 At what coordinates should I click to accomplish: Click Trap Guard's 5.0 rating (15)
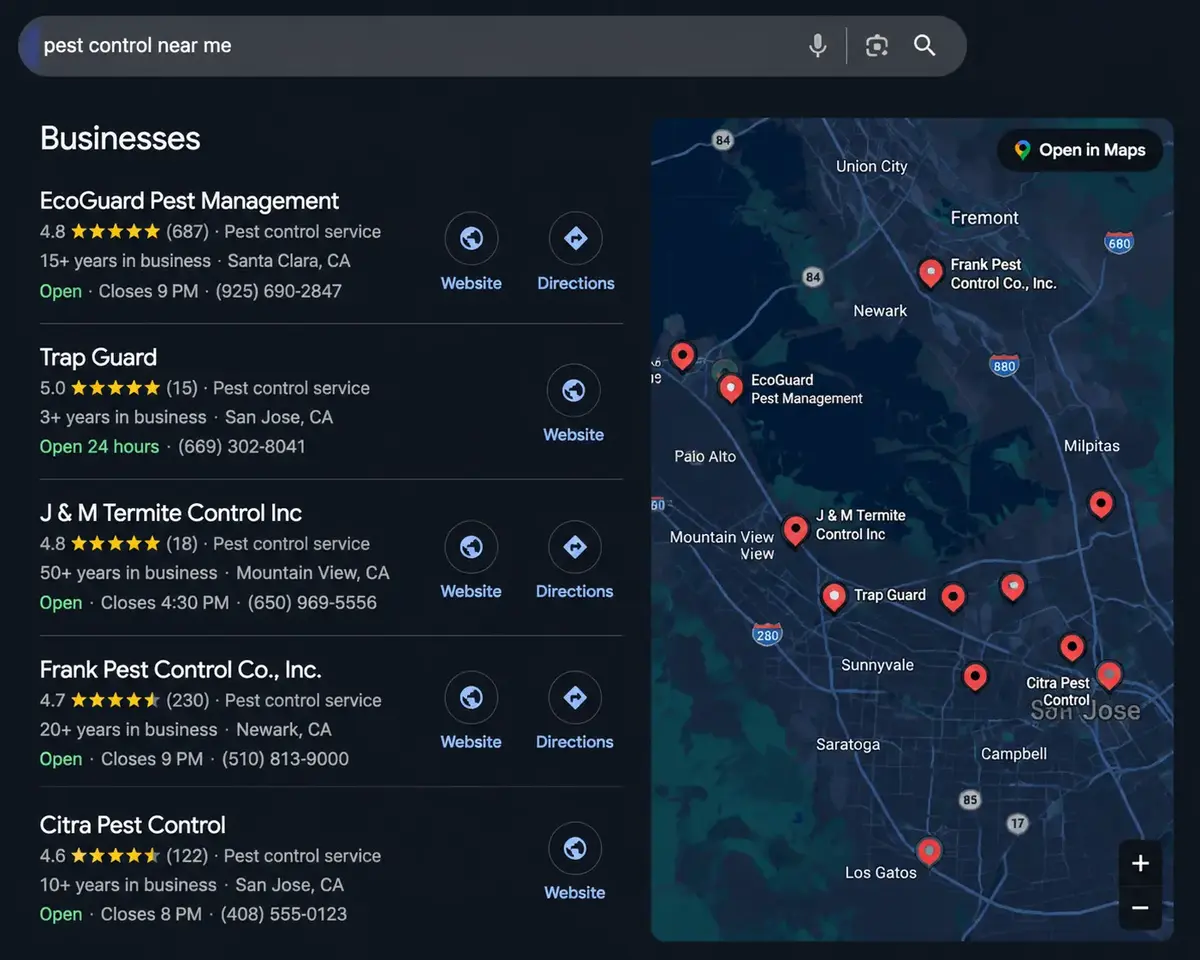(119, 388)
